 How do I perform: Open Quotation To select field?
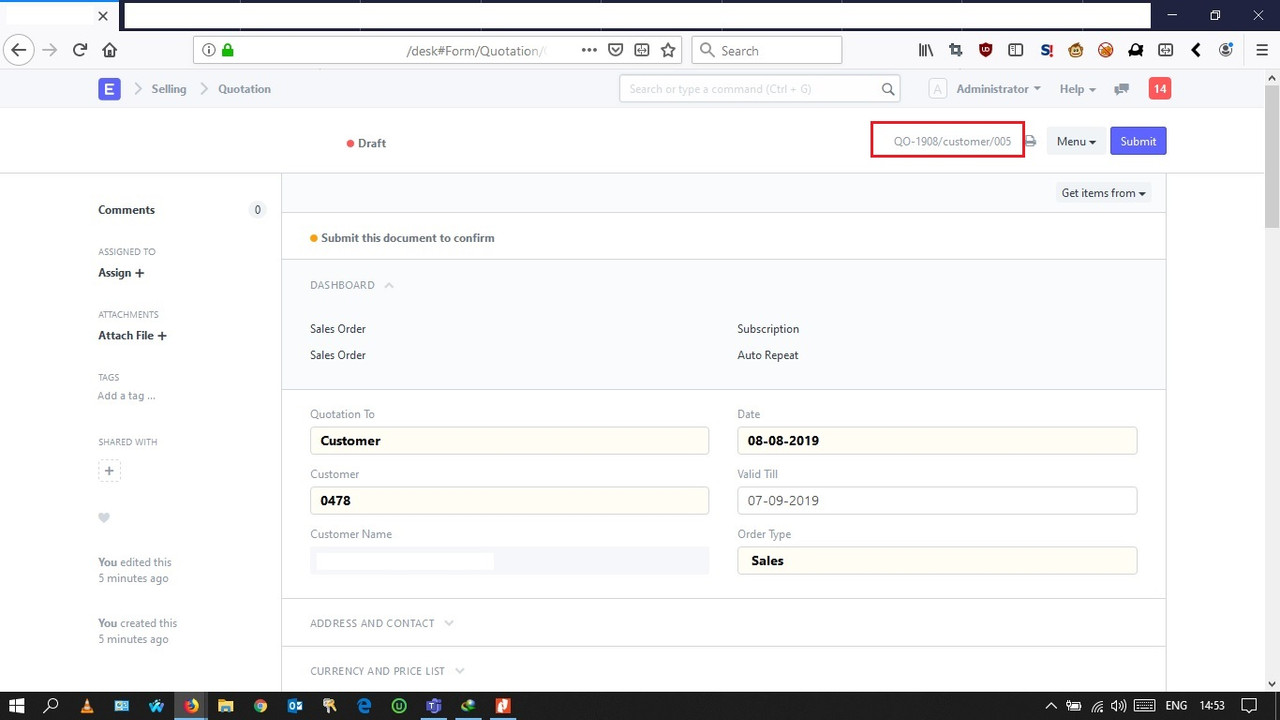coord(510,440)
